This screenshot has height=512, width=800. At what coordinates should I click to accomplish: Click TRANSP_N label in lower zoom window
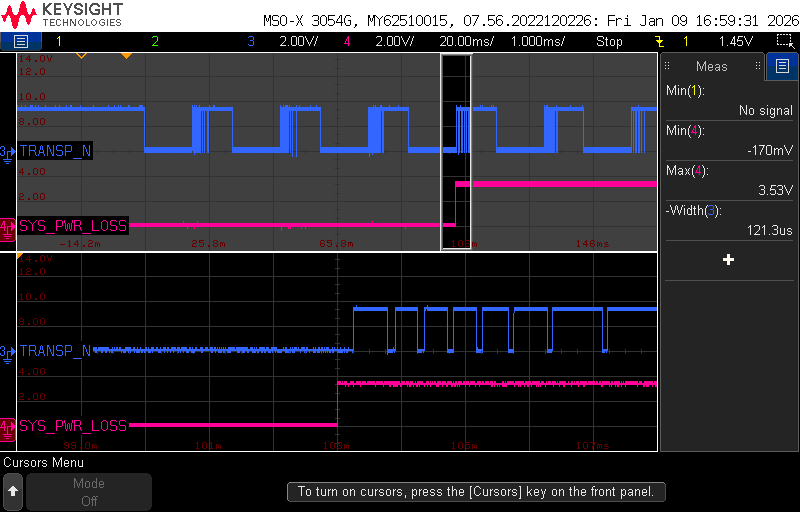55,351
